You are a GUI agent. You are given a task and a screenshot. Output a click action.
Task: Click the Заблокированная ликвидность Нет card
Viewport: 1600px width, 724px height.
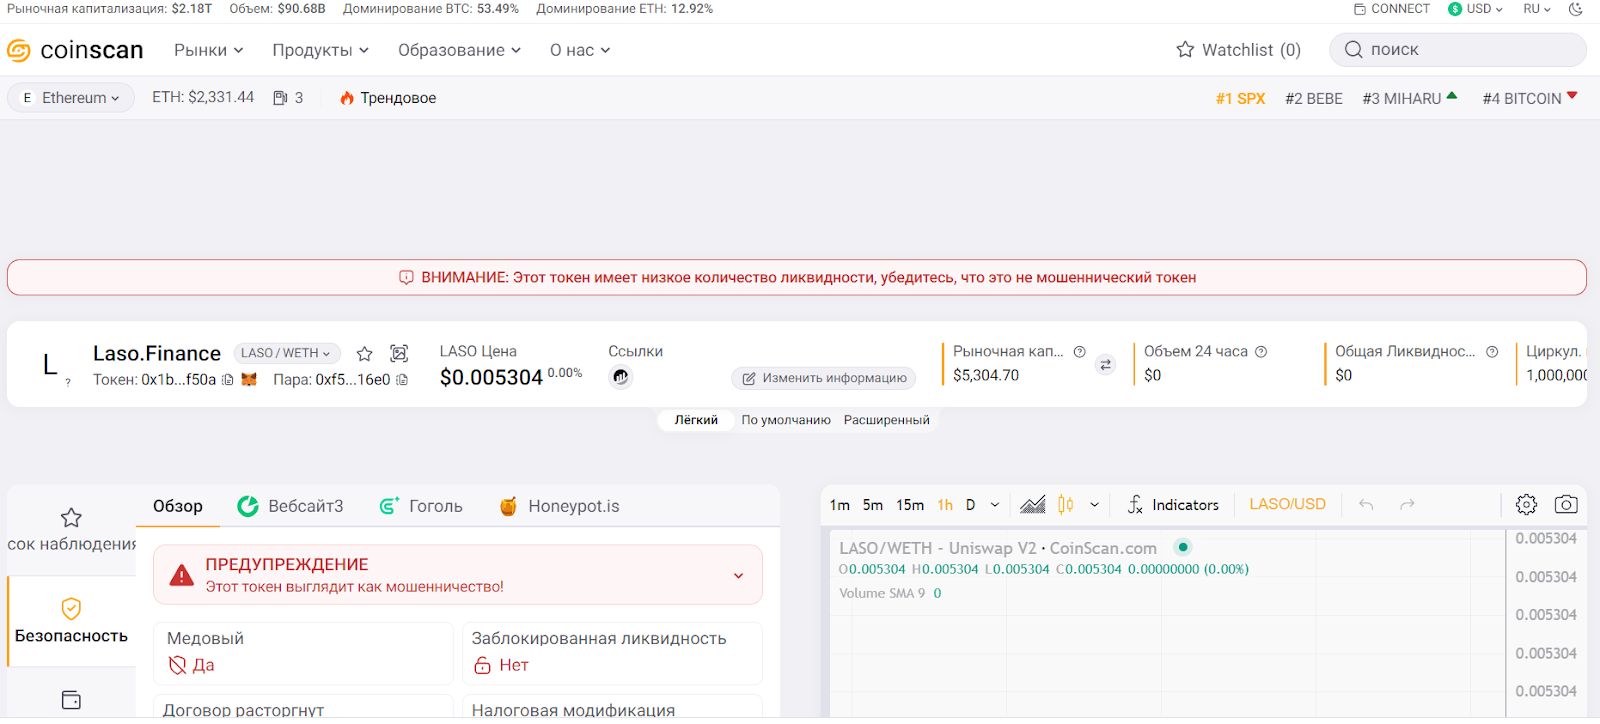[612, 653]
